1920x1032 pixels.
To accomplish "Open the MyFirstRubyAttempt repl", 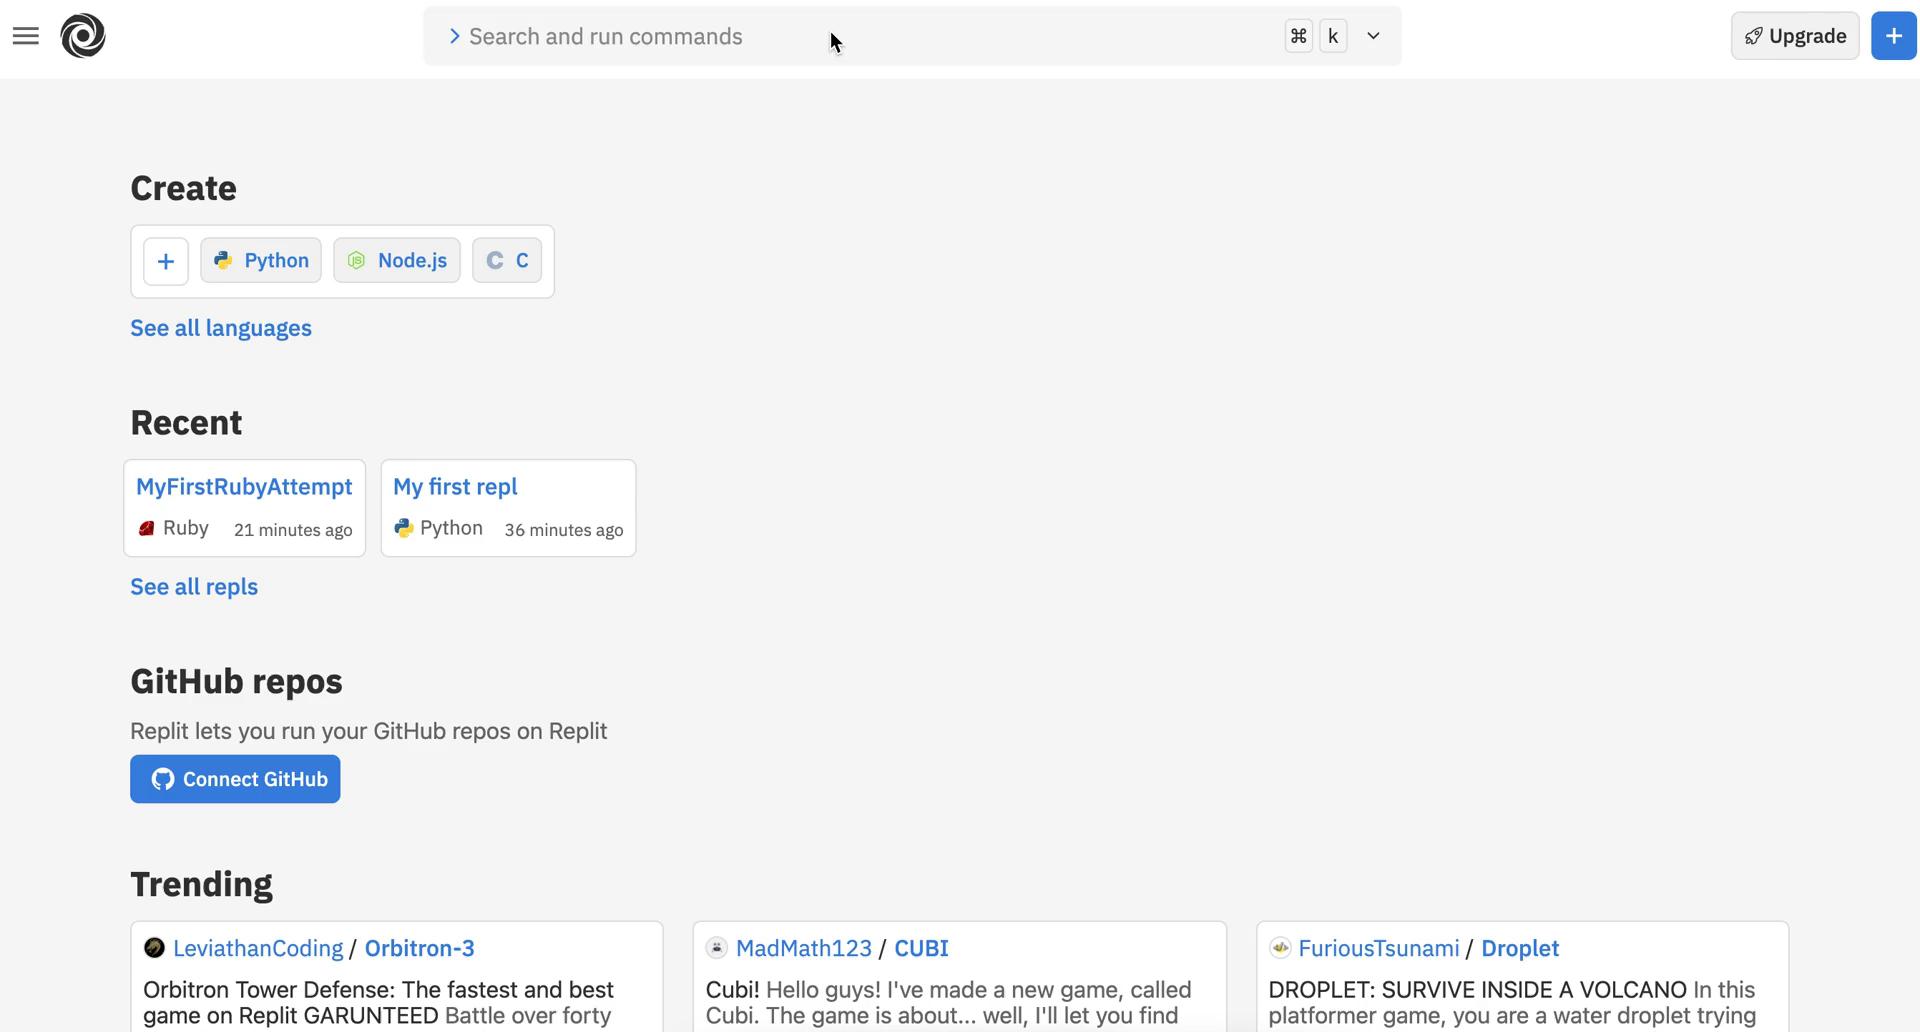I will click(244, 487).
